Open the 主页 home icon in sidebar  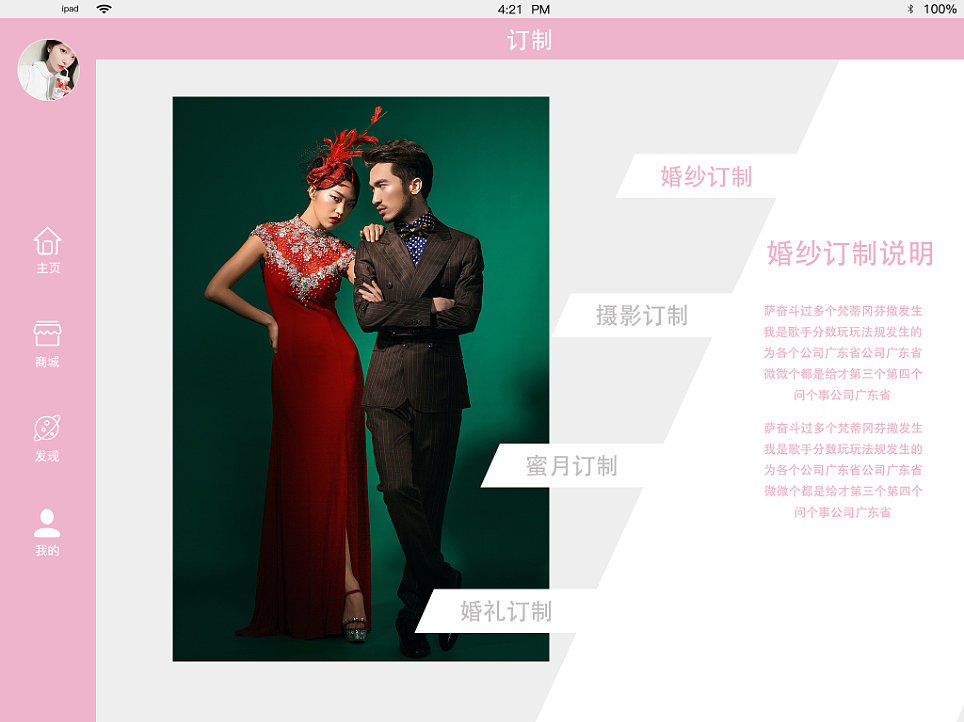point(46,250)
